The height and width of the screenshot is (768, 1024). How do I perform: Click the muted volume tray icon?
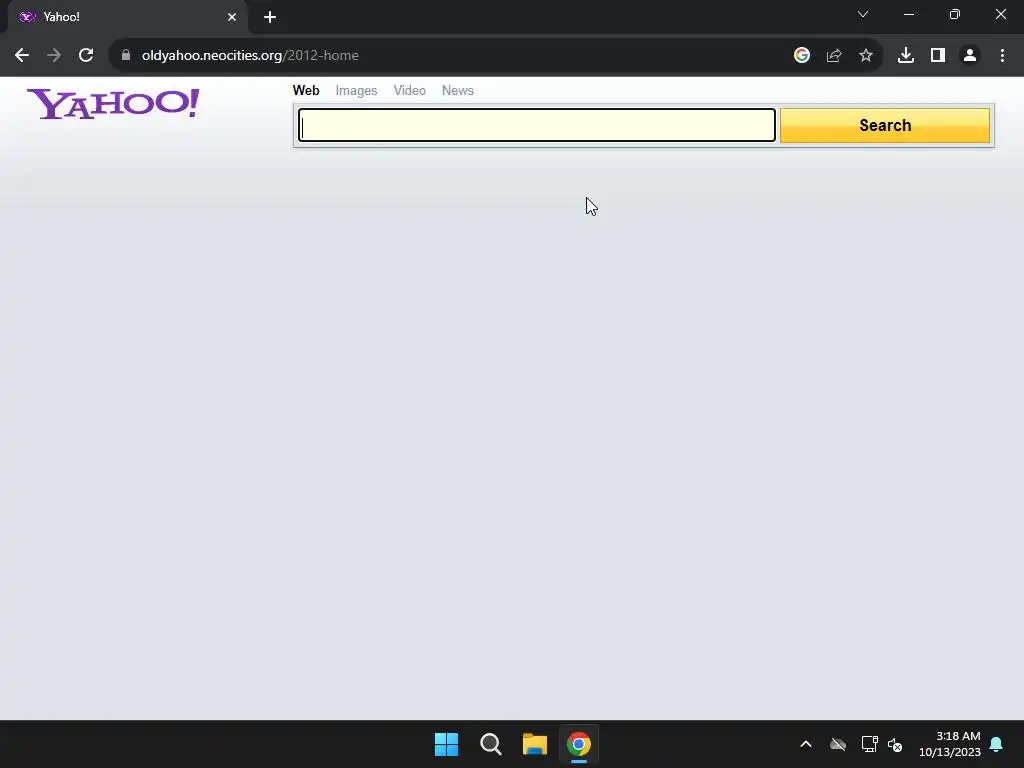click(895, 744)
